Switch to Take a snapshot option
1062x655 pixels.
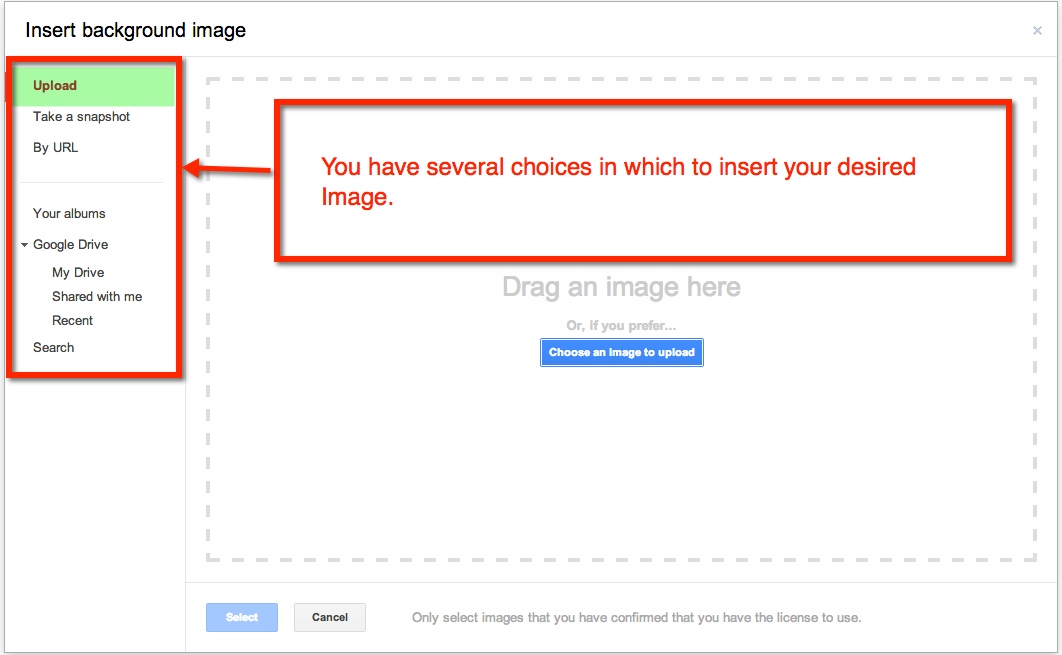click(81, 117)
